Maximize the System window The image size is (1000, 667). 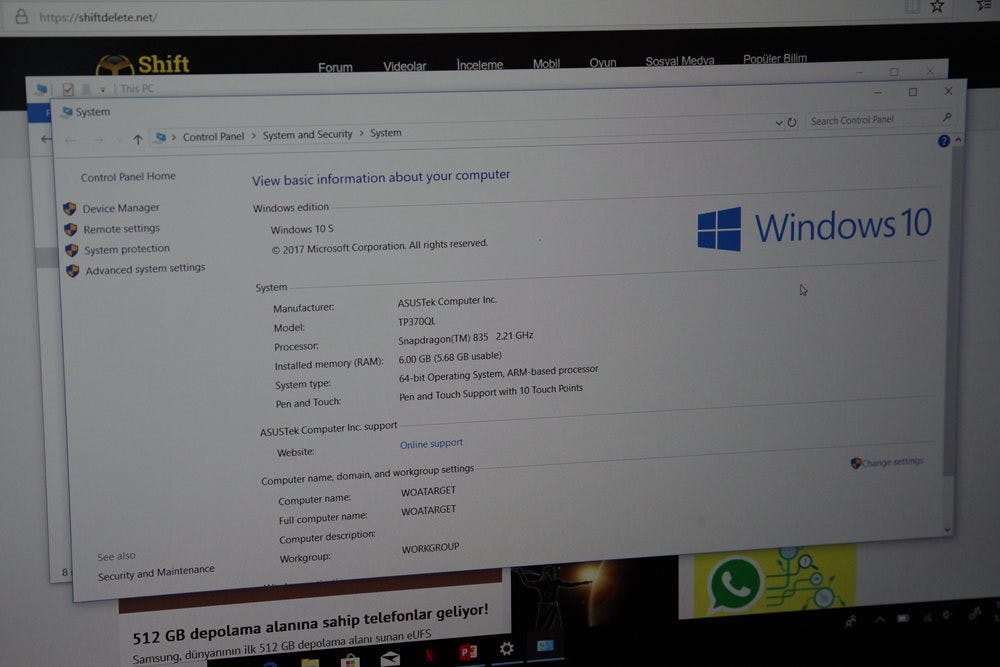click(x=913, y=92)
